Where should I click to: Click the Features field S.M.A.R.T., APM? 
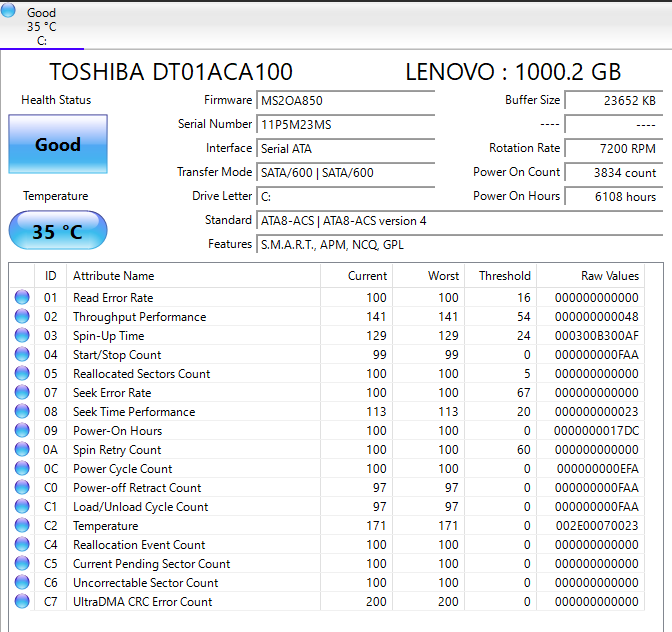click(x=459, y=245)
